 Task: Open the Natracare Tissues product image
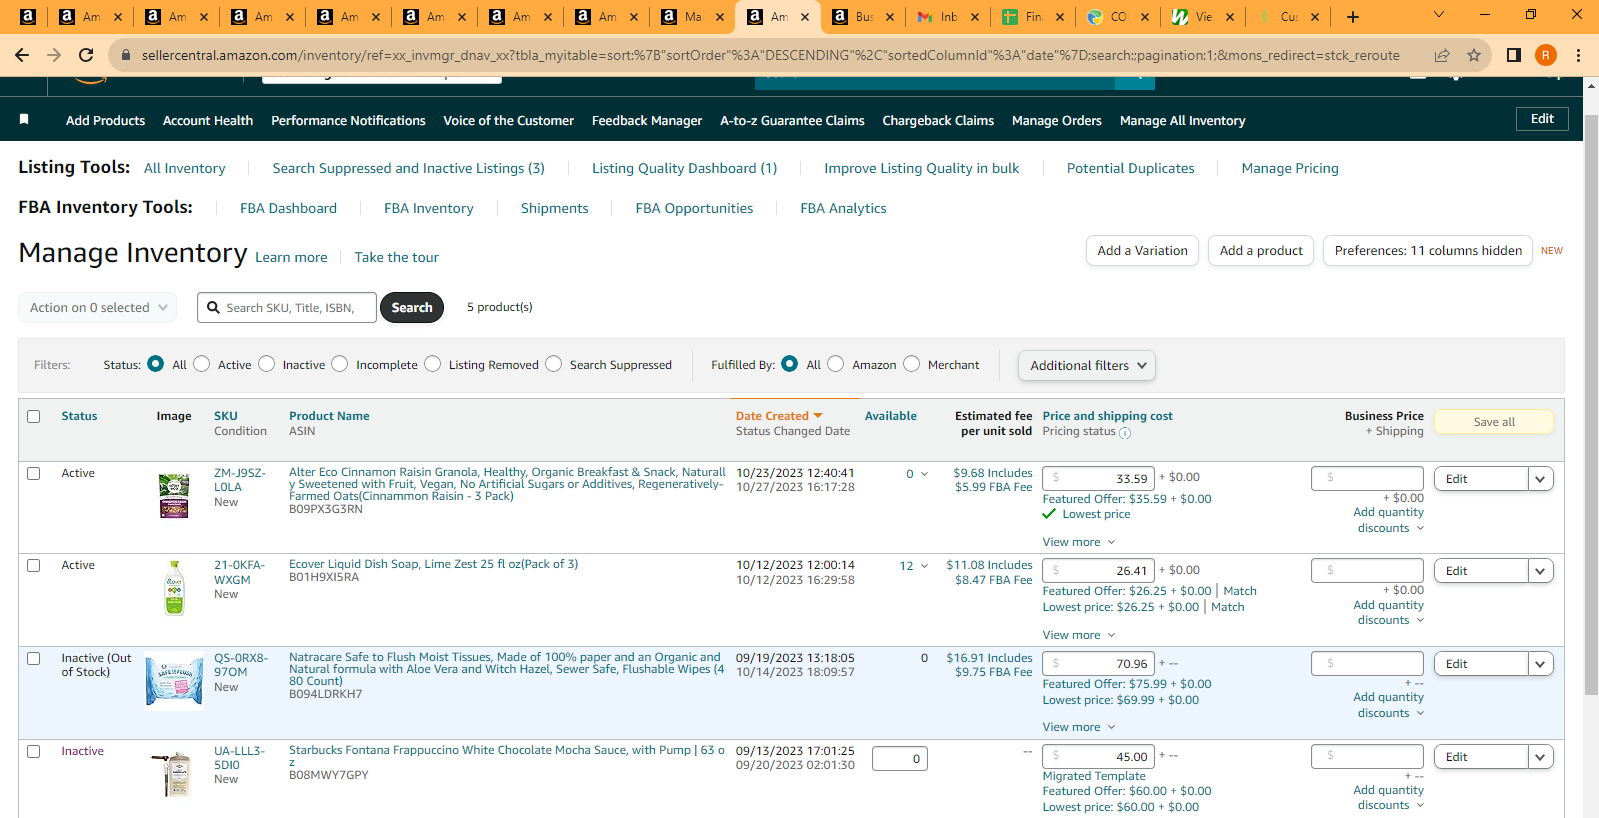pyautogui.click(x=174, y=680)
